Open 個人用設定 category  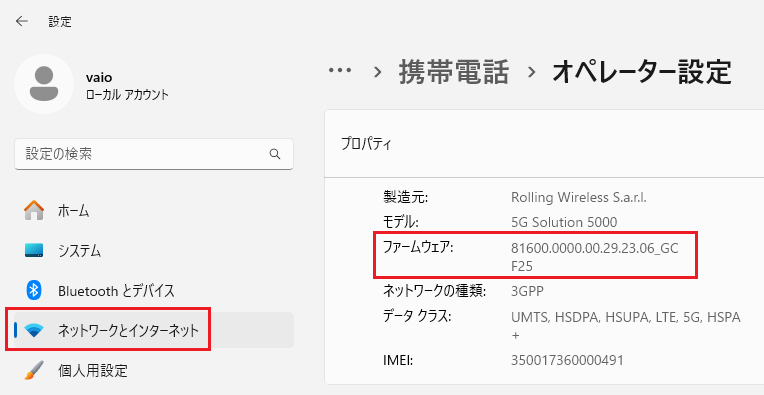pos(154,371)
